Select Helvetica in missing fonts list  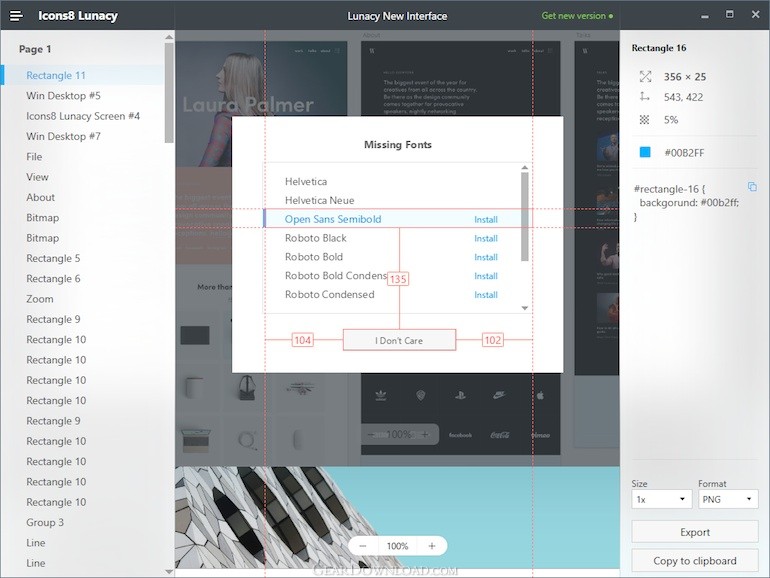click(306, 181)
